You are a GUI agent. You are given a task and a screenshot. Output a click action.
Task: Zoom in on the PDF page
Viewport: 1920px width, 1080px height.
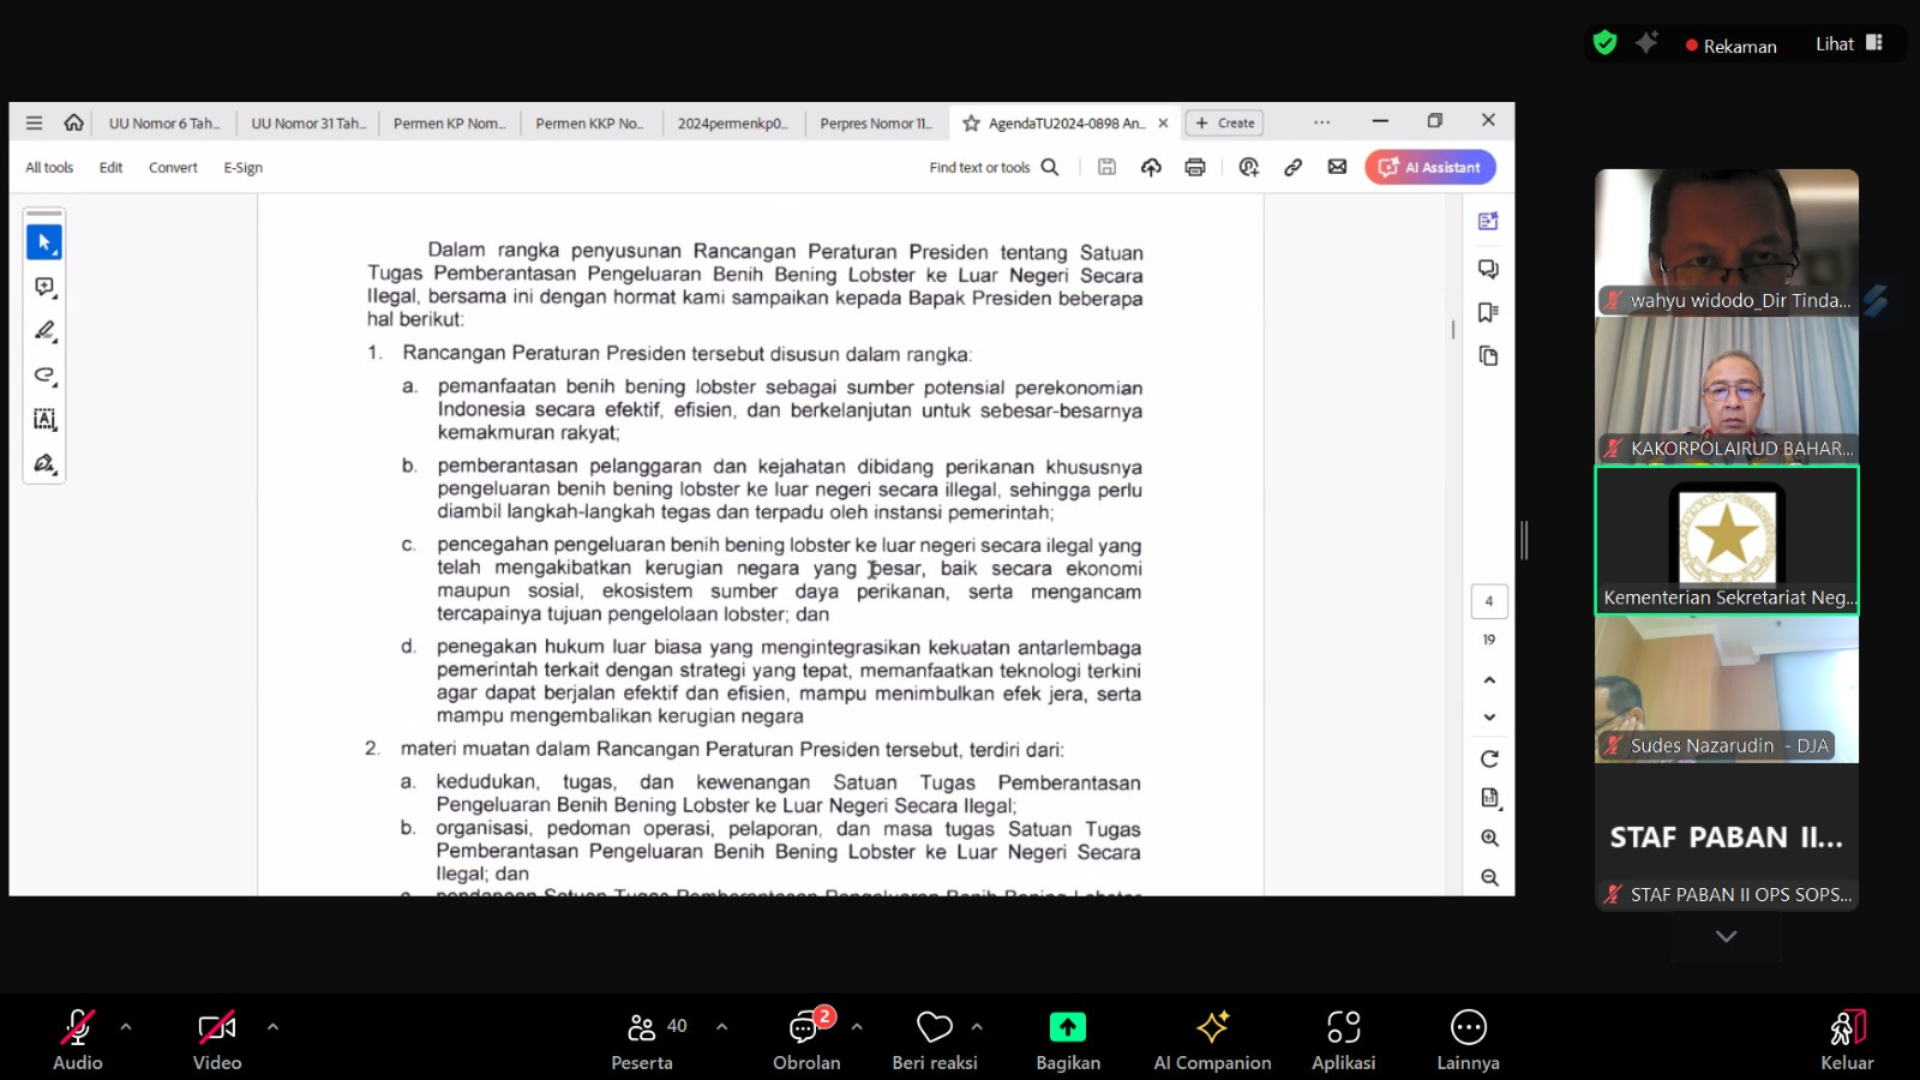1489,838
